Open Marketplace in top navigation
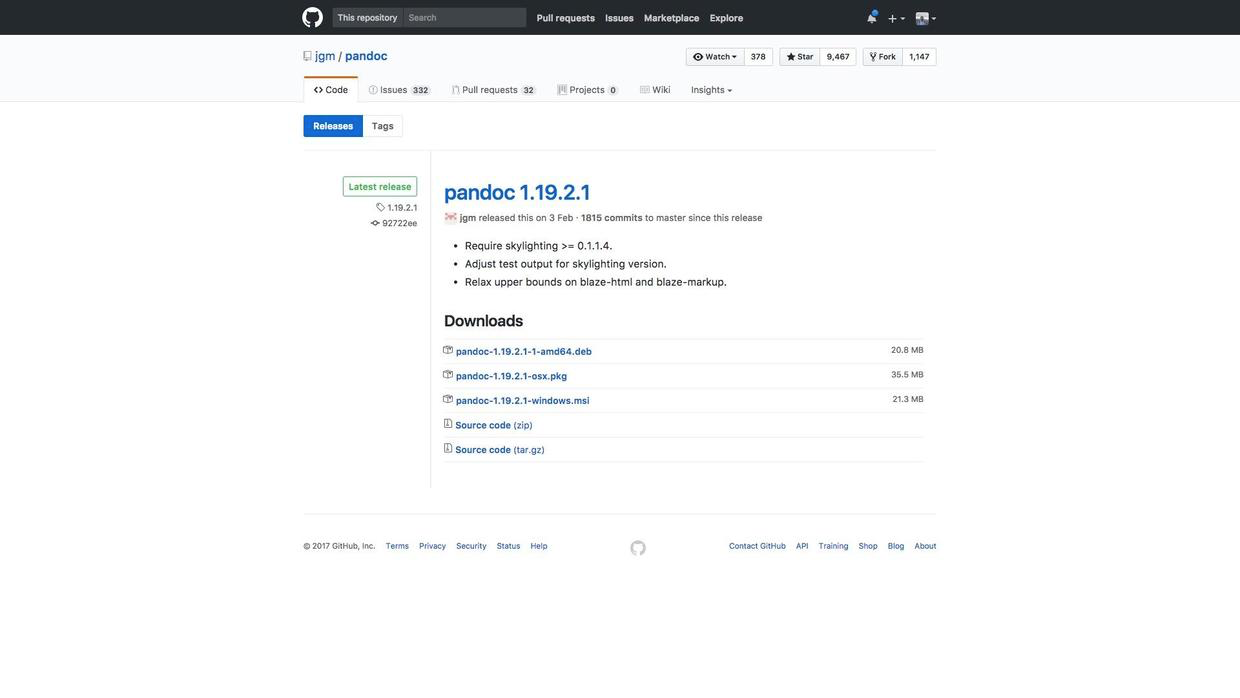 (672, 18)
